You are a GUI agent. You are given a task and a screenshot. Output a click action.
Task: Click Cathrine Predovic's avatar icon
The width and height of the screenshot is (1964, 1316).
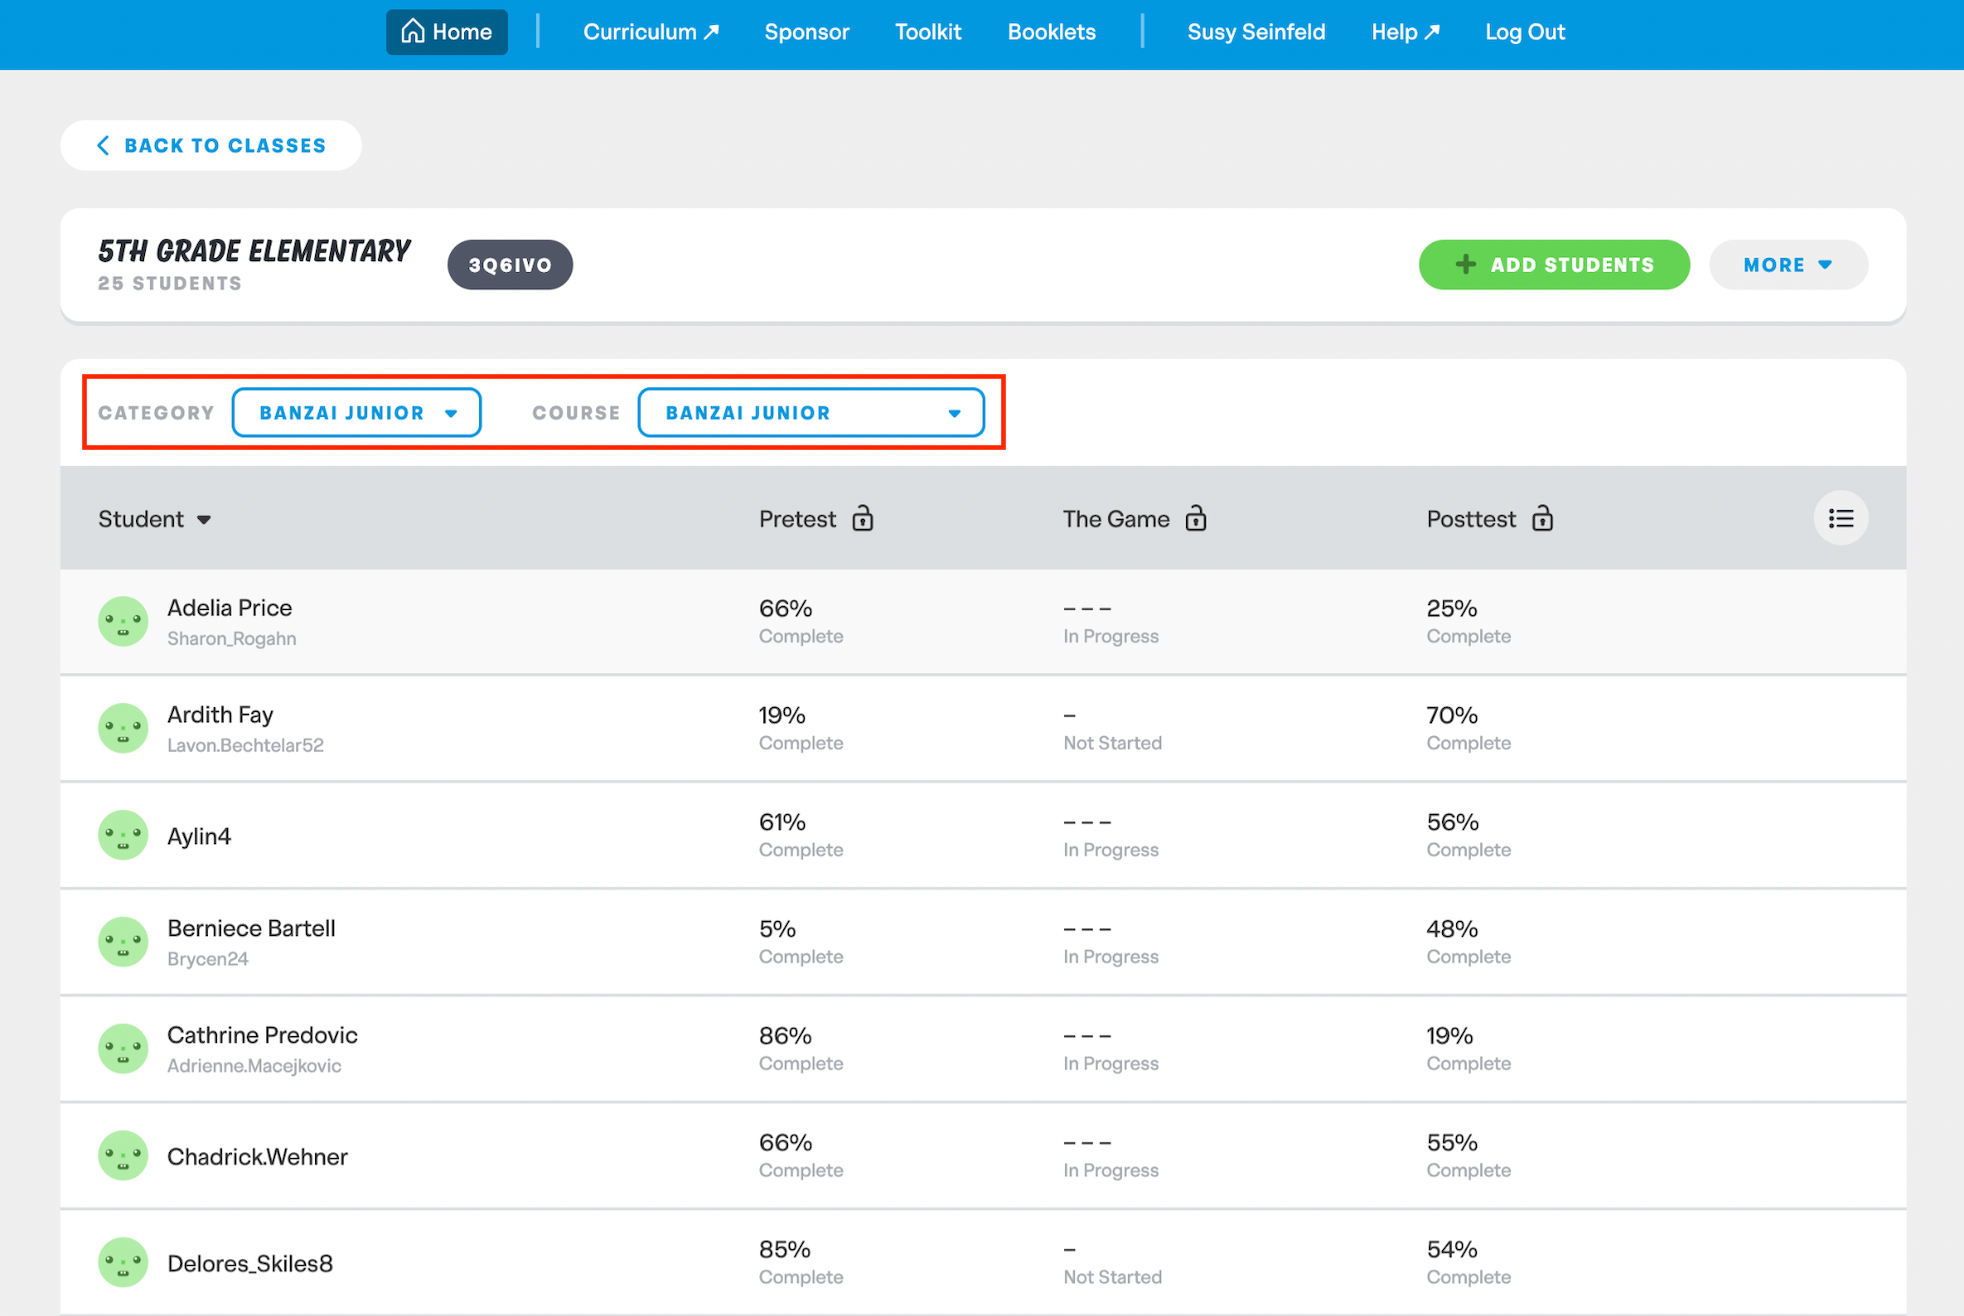pyautogui.click(x=123, y=1049)
